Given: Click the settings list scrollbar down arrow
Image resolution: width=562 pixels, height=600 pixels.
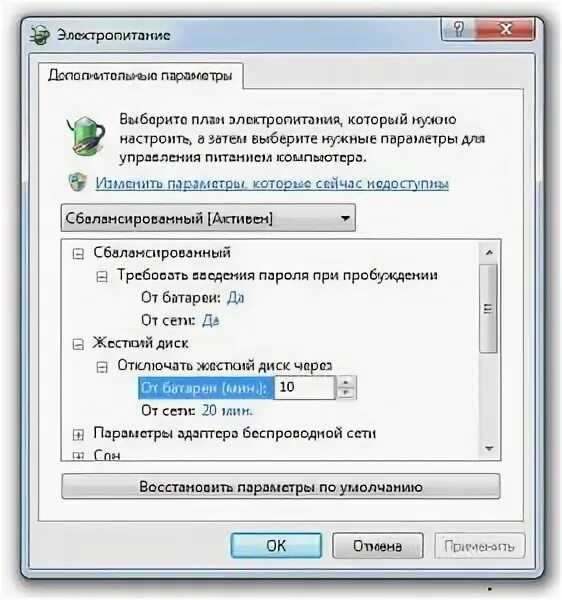Looking at the screenshot, I should point(489,448).
